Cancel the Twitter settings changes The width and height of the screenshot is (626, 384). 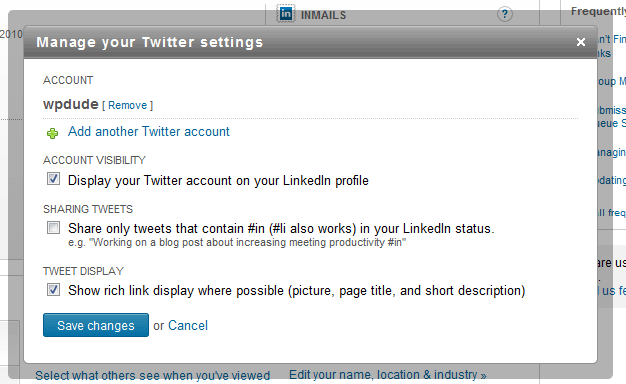coord(188,325)
